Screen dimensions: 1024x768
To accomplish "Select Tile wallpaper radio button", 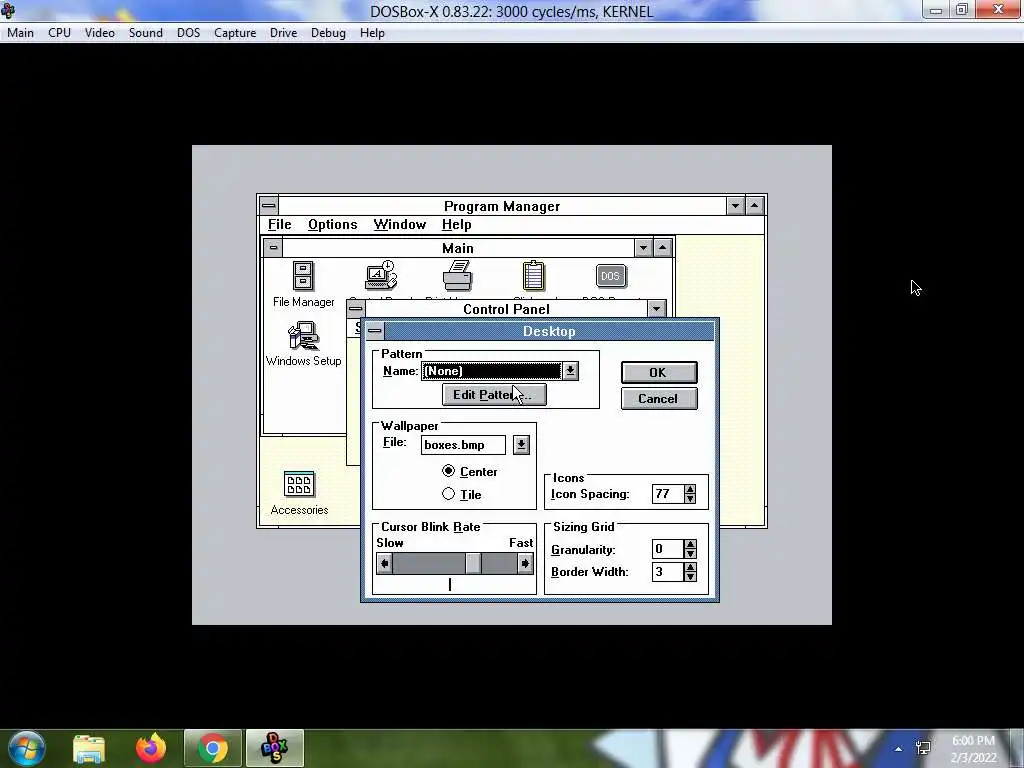I will (448, 494).
